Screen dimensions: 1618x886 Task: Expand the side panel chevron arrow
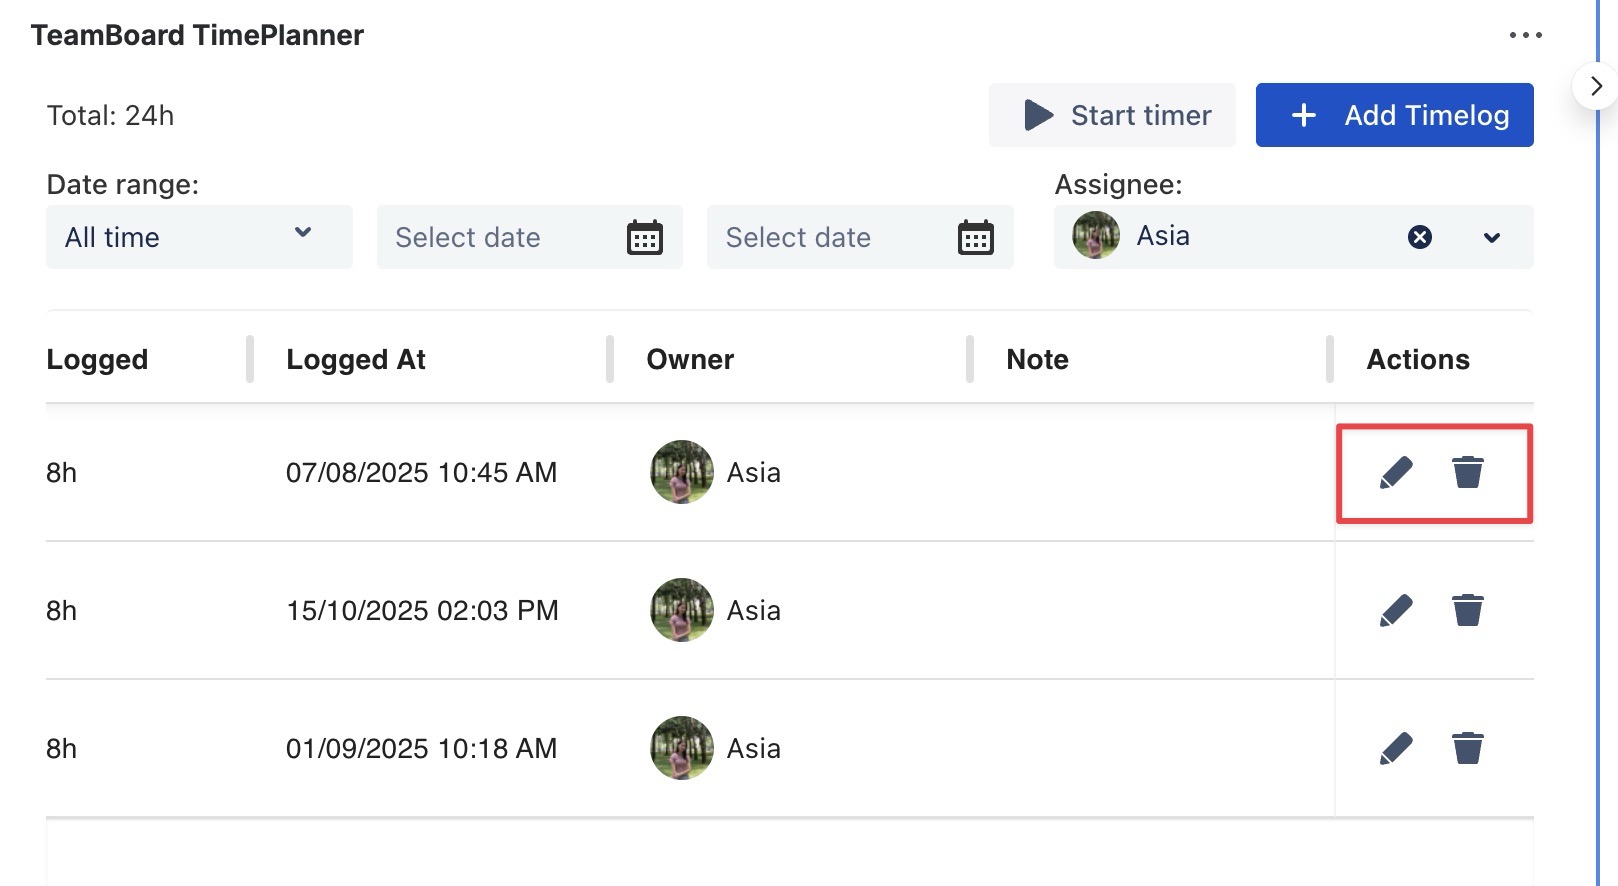point(1596,86)
